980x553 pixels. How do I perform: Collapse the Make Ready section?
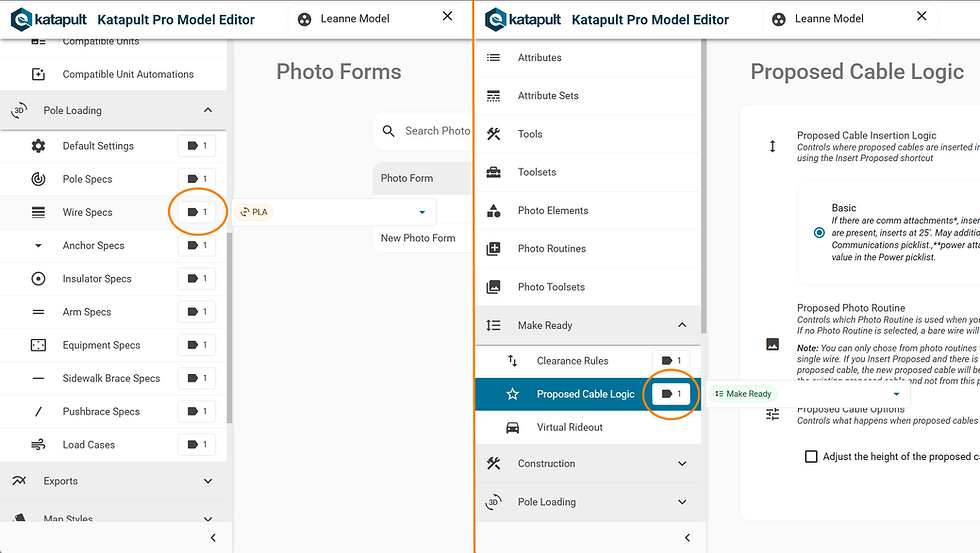tap(682, 325)
